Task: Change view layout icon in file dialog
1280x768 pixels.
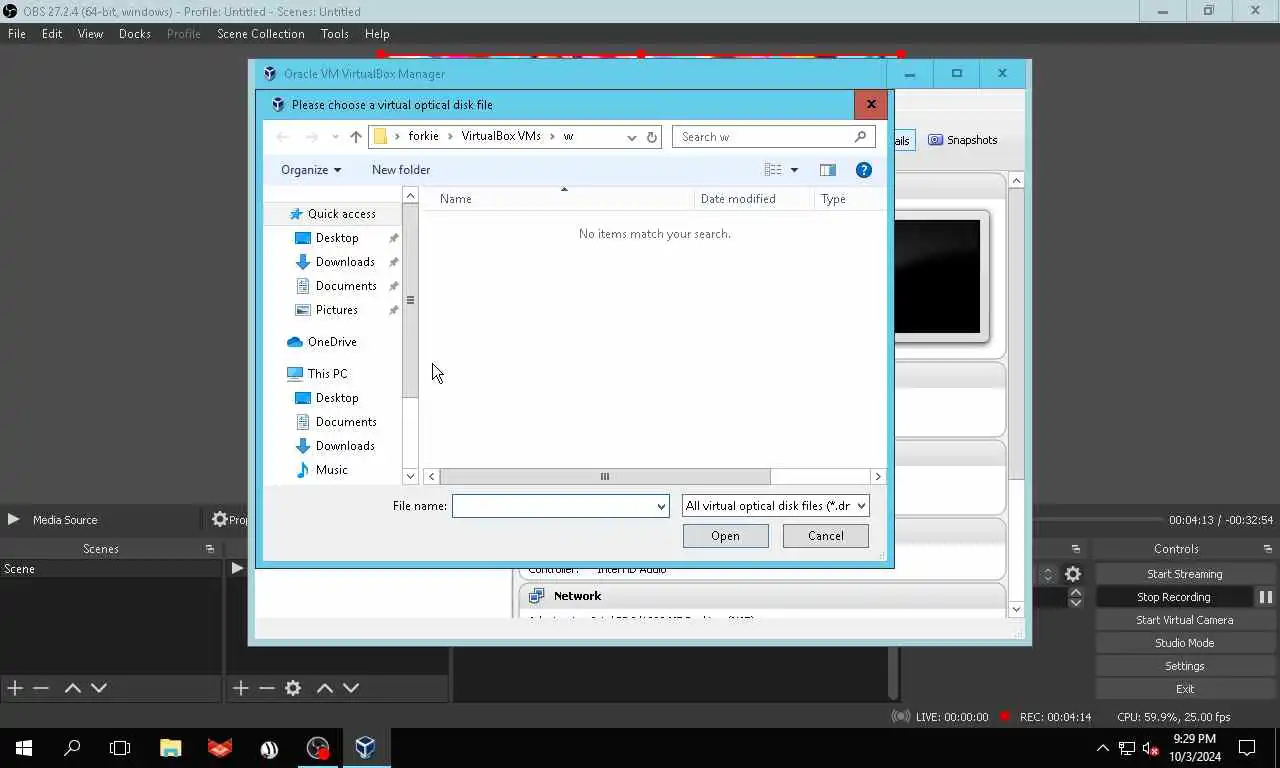Action: tap(773, 170)
